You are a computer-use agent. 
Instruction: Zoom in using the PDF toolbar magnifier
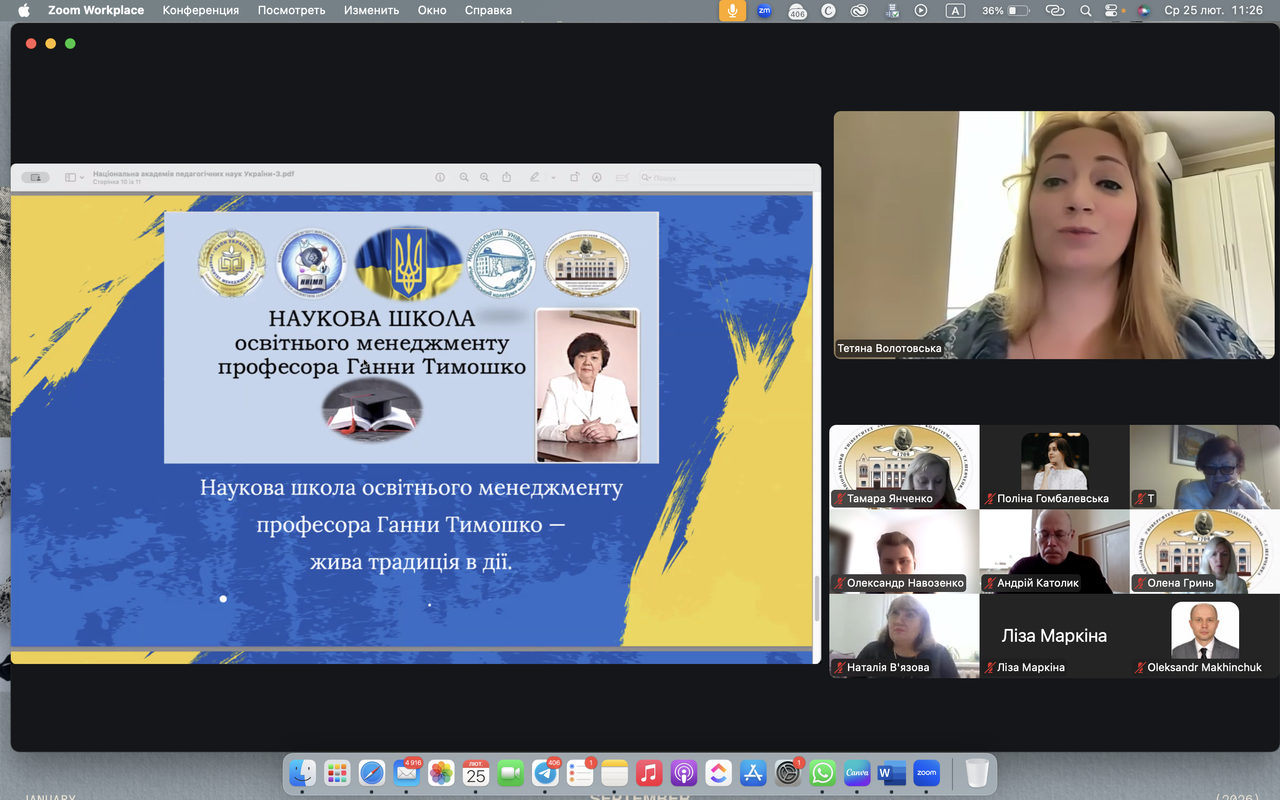pyautogui.click(x=485, y=177)
